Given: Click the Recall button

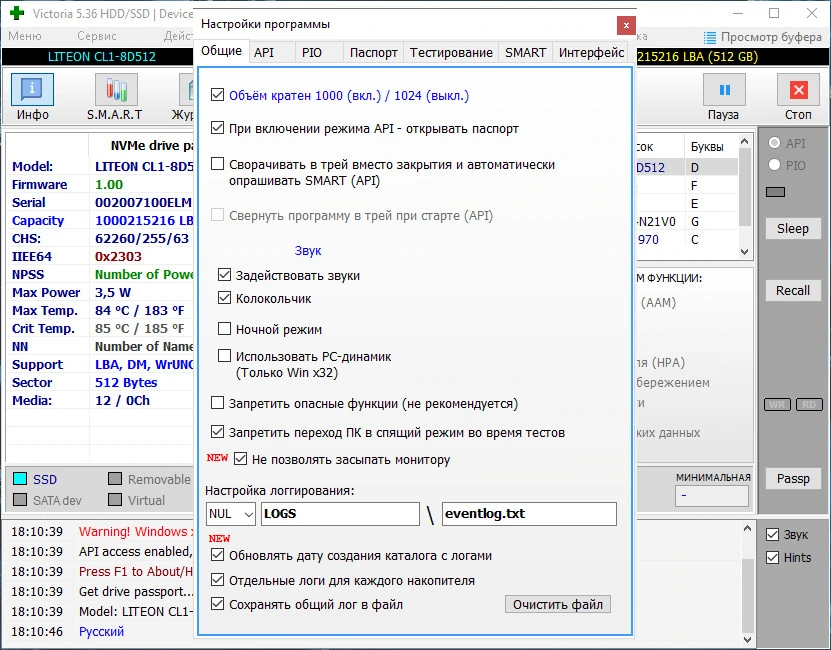Looking at the screenshot, I should [x=793, y=291].
